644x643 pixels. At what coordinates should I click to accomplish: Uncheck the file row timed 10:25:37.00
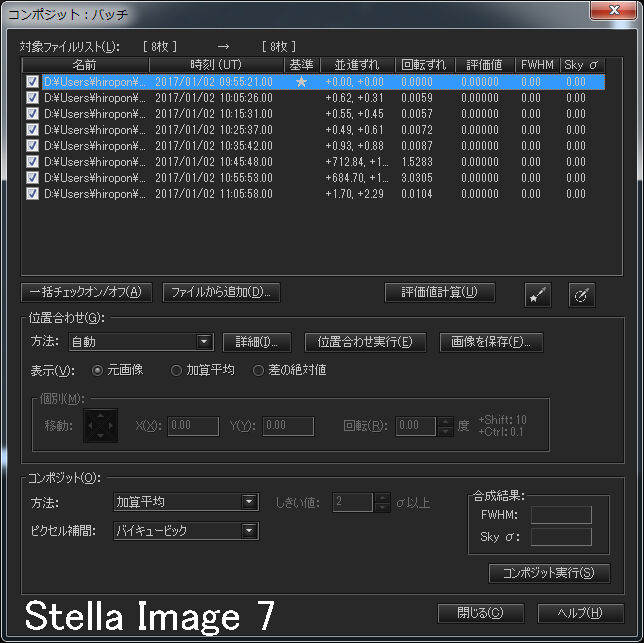click(32, 130)
